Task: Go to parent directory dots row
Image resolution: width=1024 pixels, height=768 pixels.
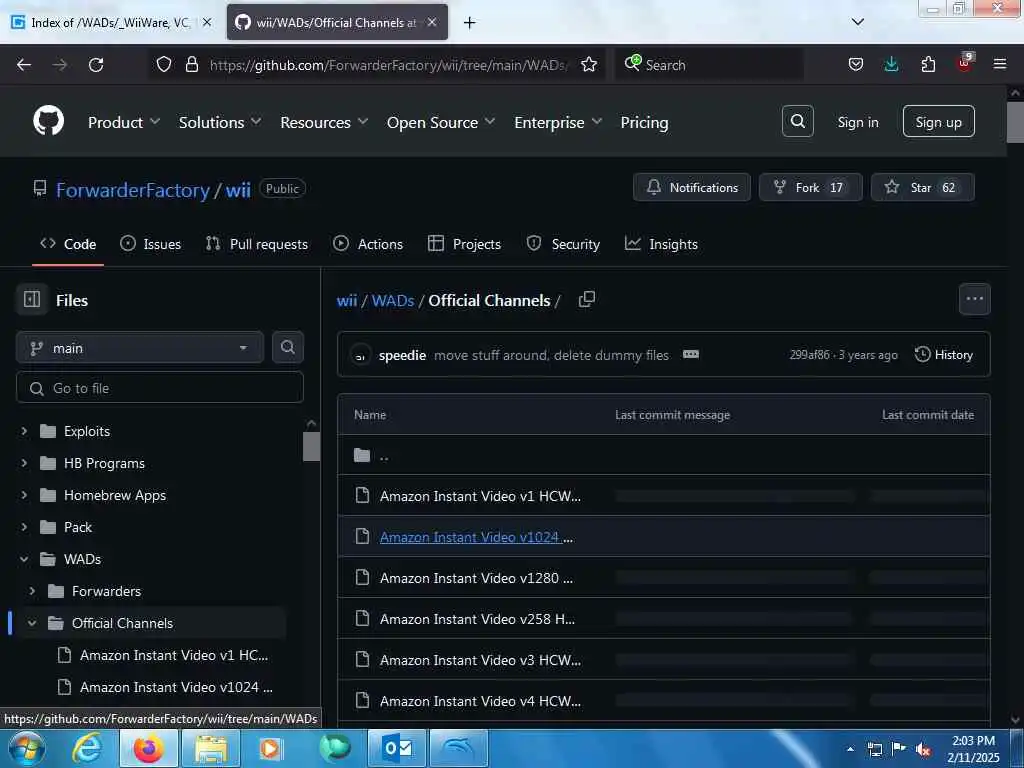Action: [x=664, y=455]
